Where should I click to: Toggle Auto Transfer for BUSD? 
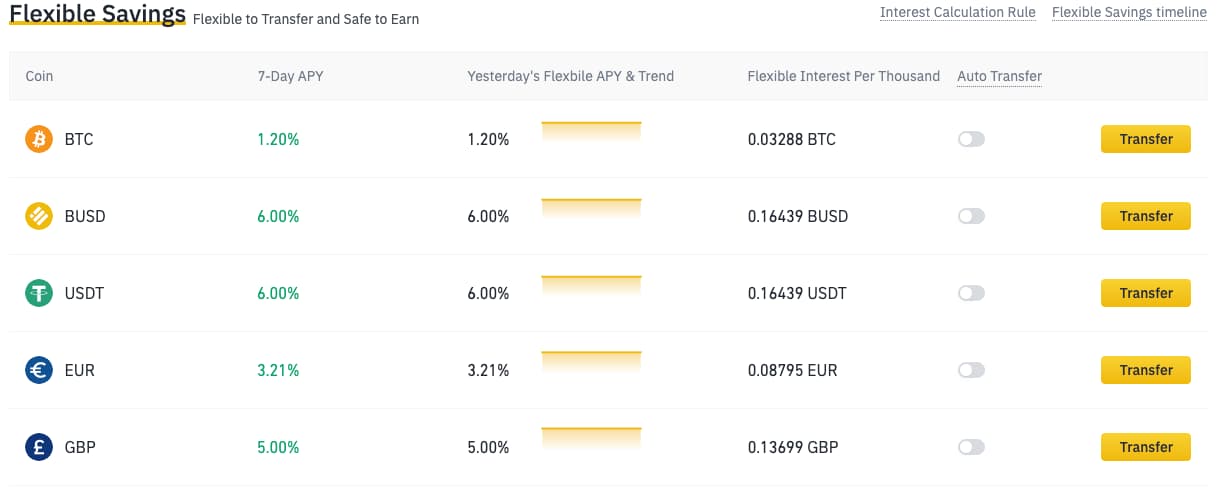click(x=971, y=216)
